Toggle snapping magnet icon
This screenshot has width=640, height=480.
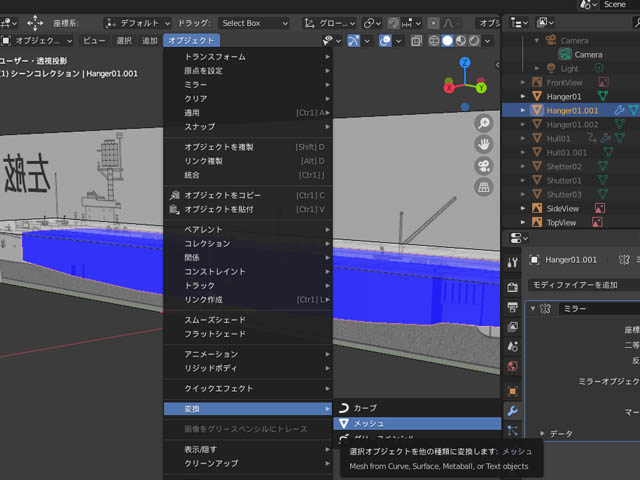tap(393, 23)
